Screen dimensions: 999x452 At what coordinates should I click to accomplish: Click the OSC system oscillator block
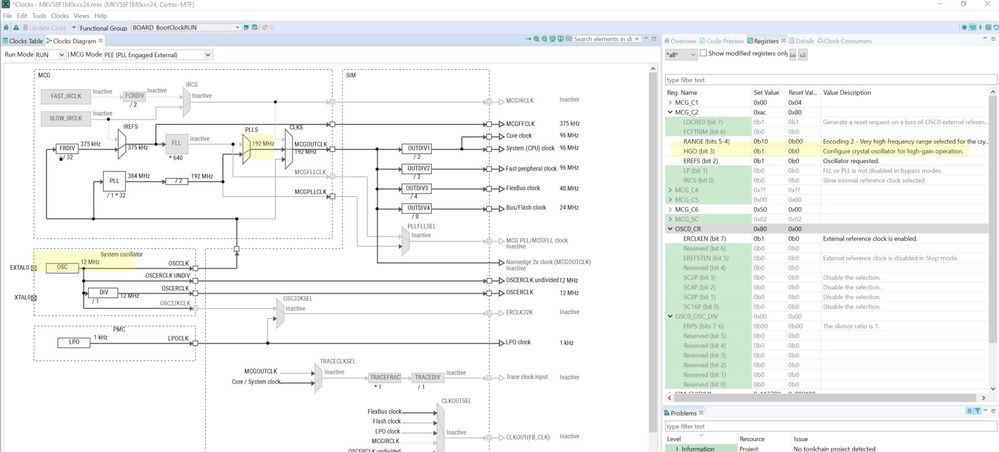click(x=62, y=268)
